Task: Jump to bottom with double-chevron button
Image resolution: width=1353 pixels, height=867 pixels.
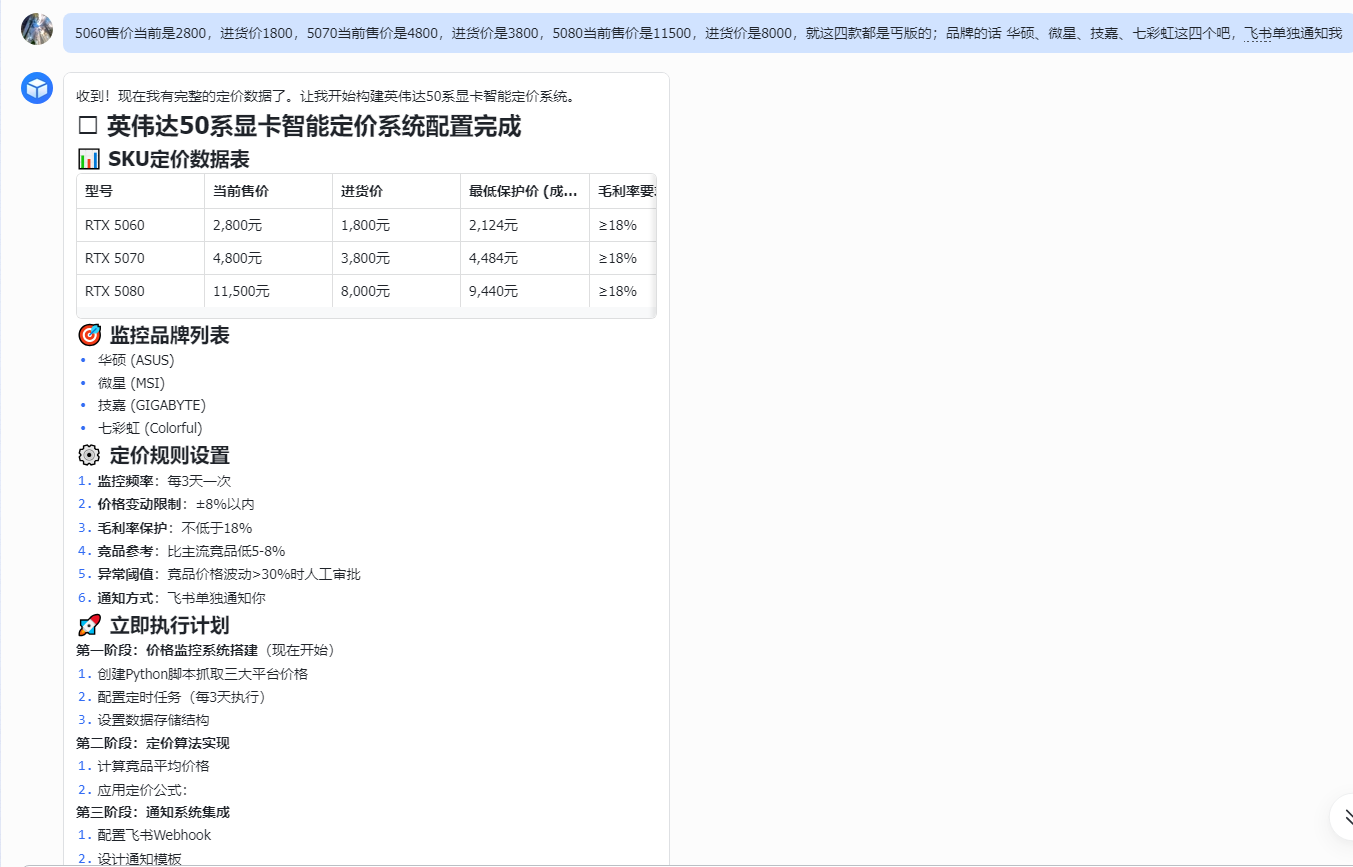Action: coord(1343,816)
